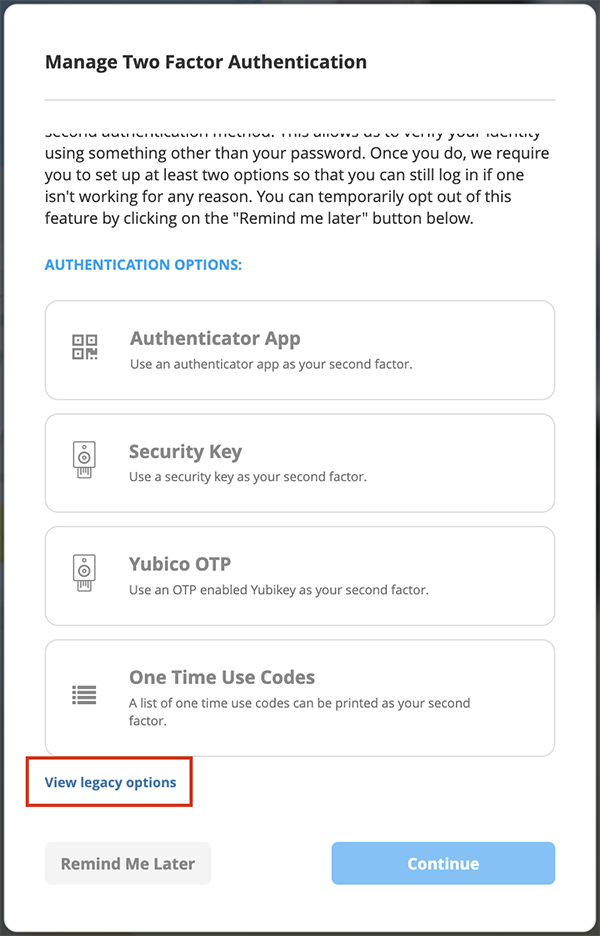Click the intro paragraph mentioning "Remind me later"
600x936 pixels.
290,186
